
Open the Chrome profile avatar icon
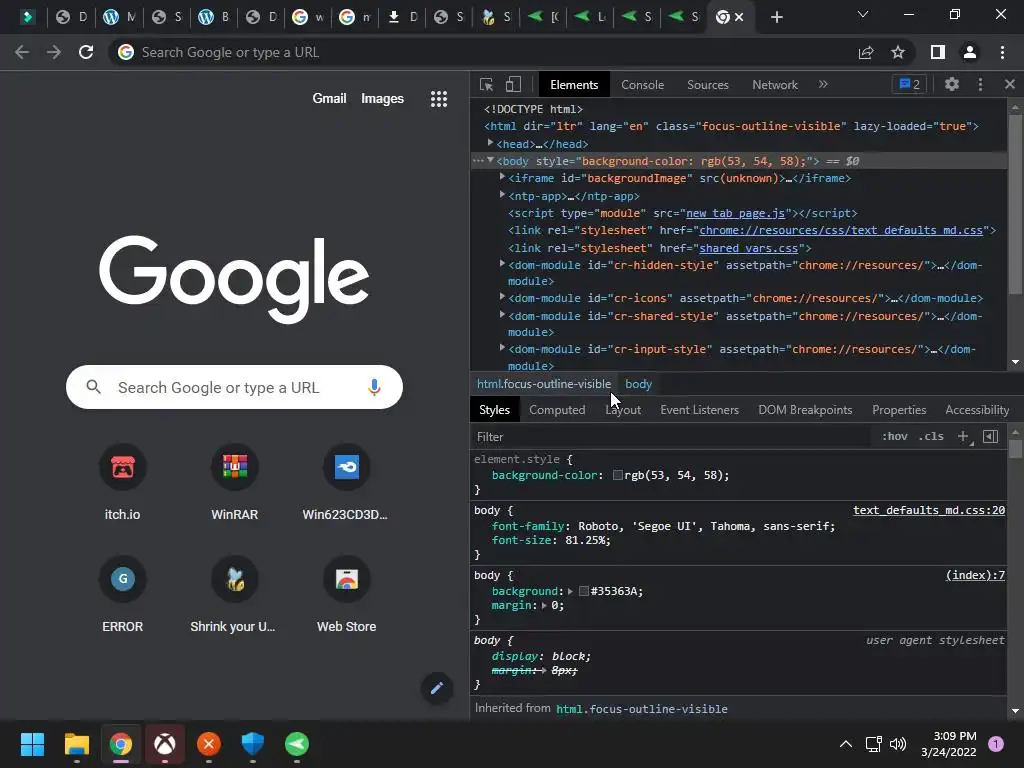click(970, 52)
